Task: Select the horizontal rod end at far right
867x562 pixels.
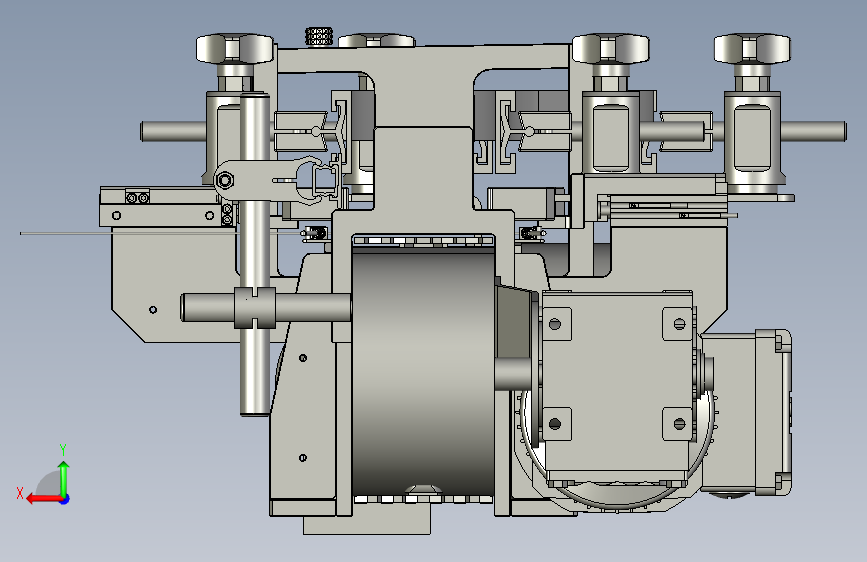Action: tap(813, 132)
